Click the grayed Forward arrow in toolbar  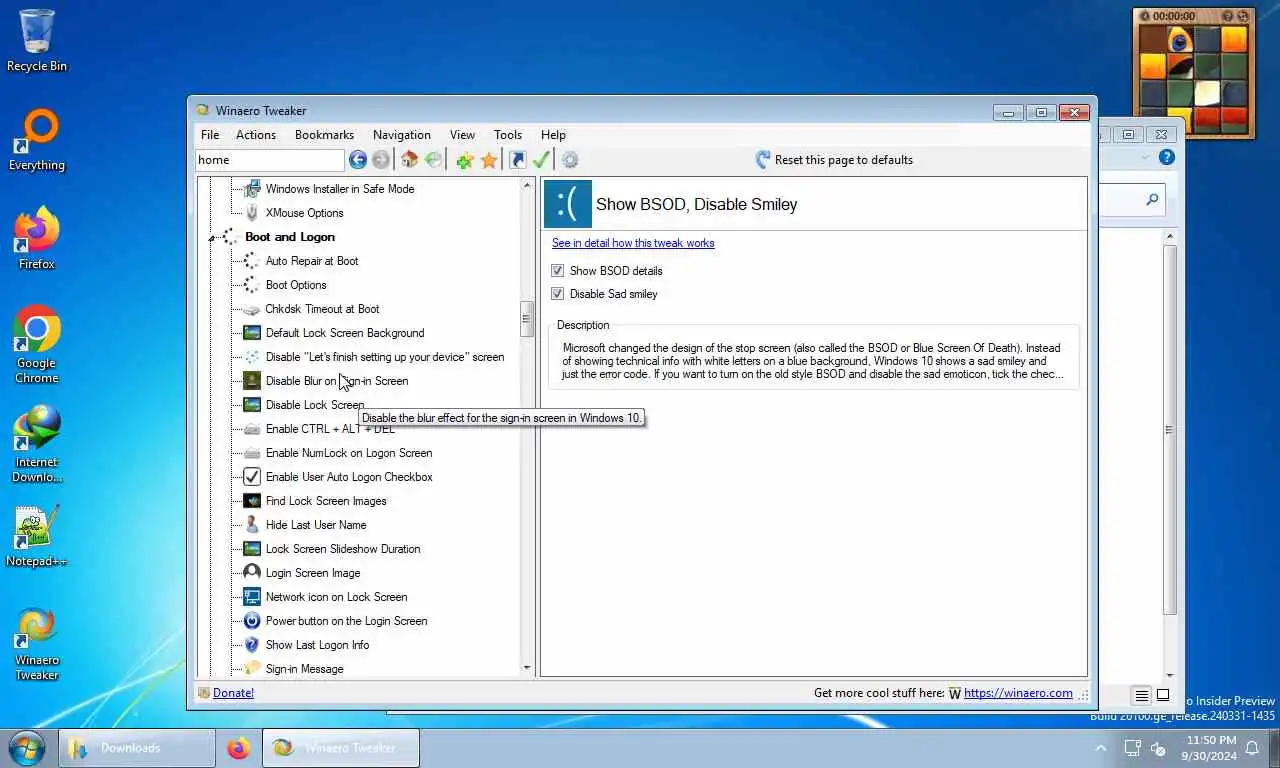tap(381, 160)
